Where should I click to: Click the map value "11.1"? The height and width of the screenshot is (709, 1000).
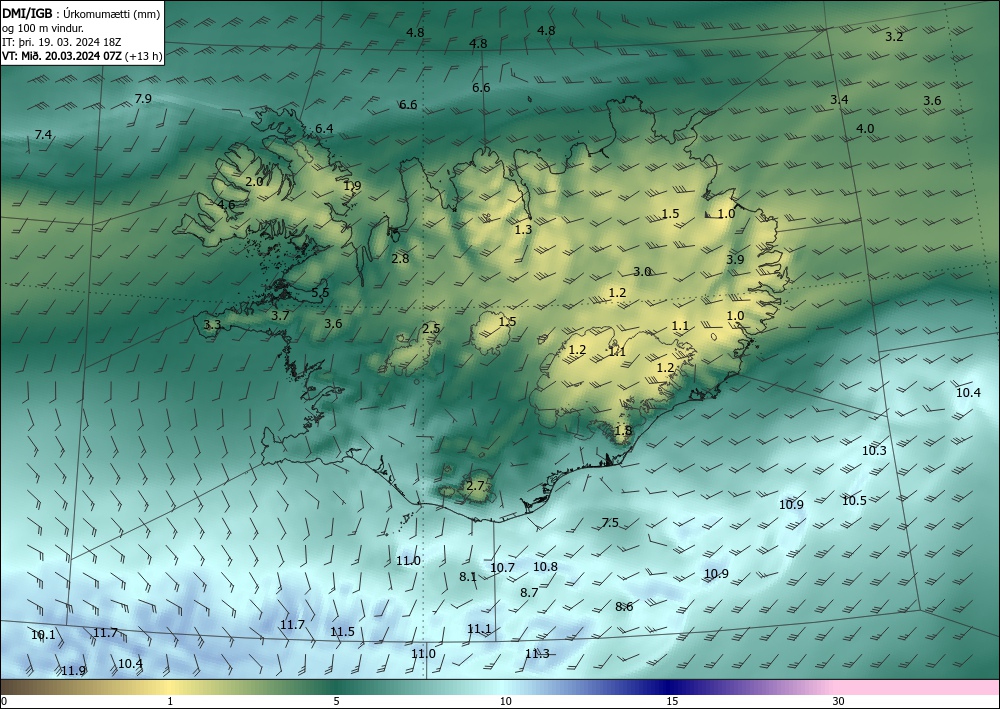coord(480,629)
